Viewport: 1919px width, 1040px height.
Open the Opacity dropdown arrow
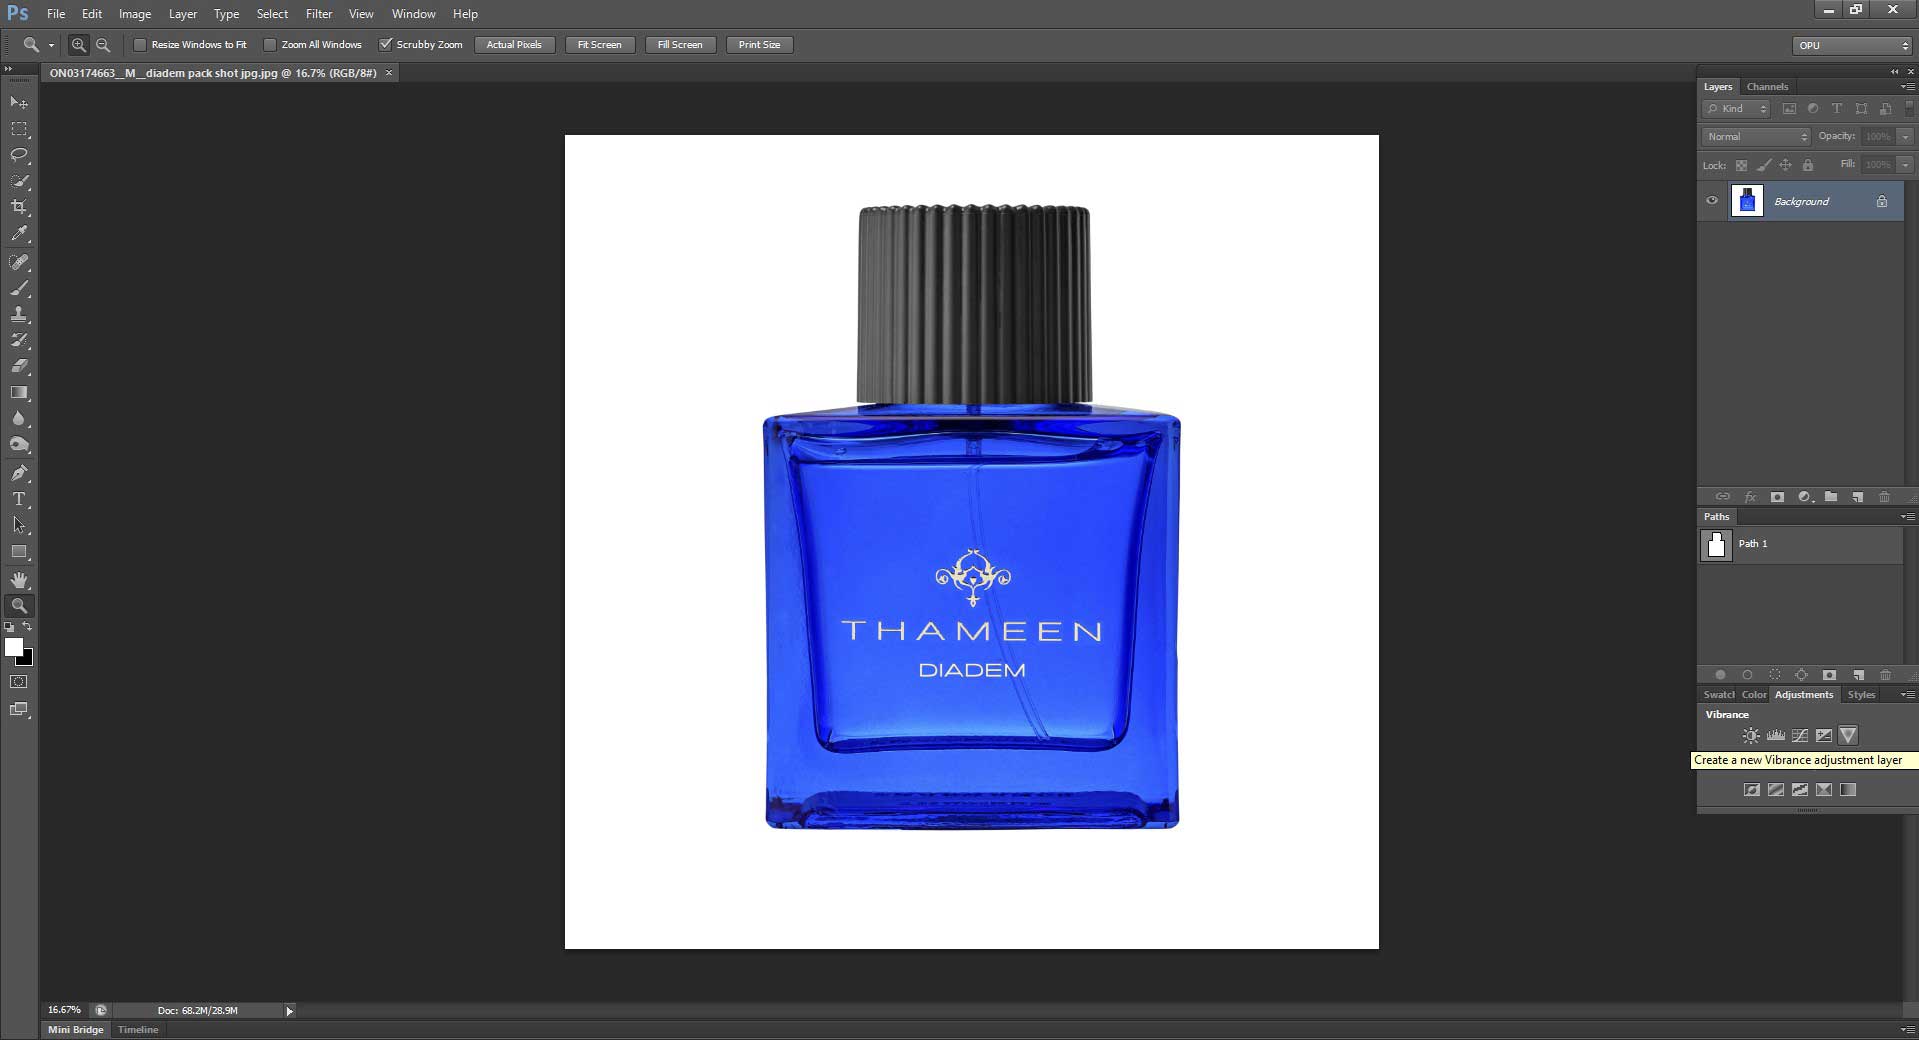[1903, 136]
